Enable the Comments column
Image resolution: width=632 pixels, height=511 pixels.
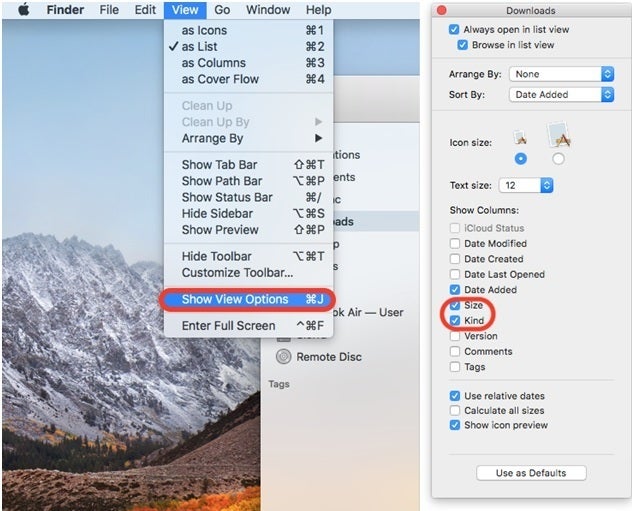click(455, 351)
